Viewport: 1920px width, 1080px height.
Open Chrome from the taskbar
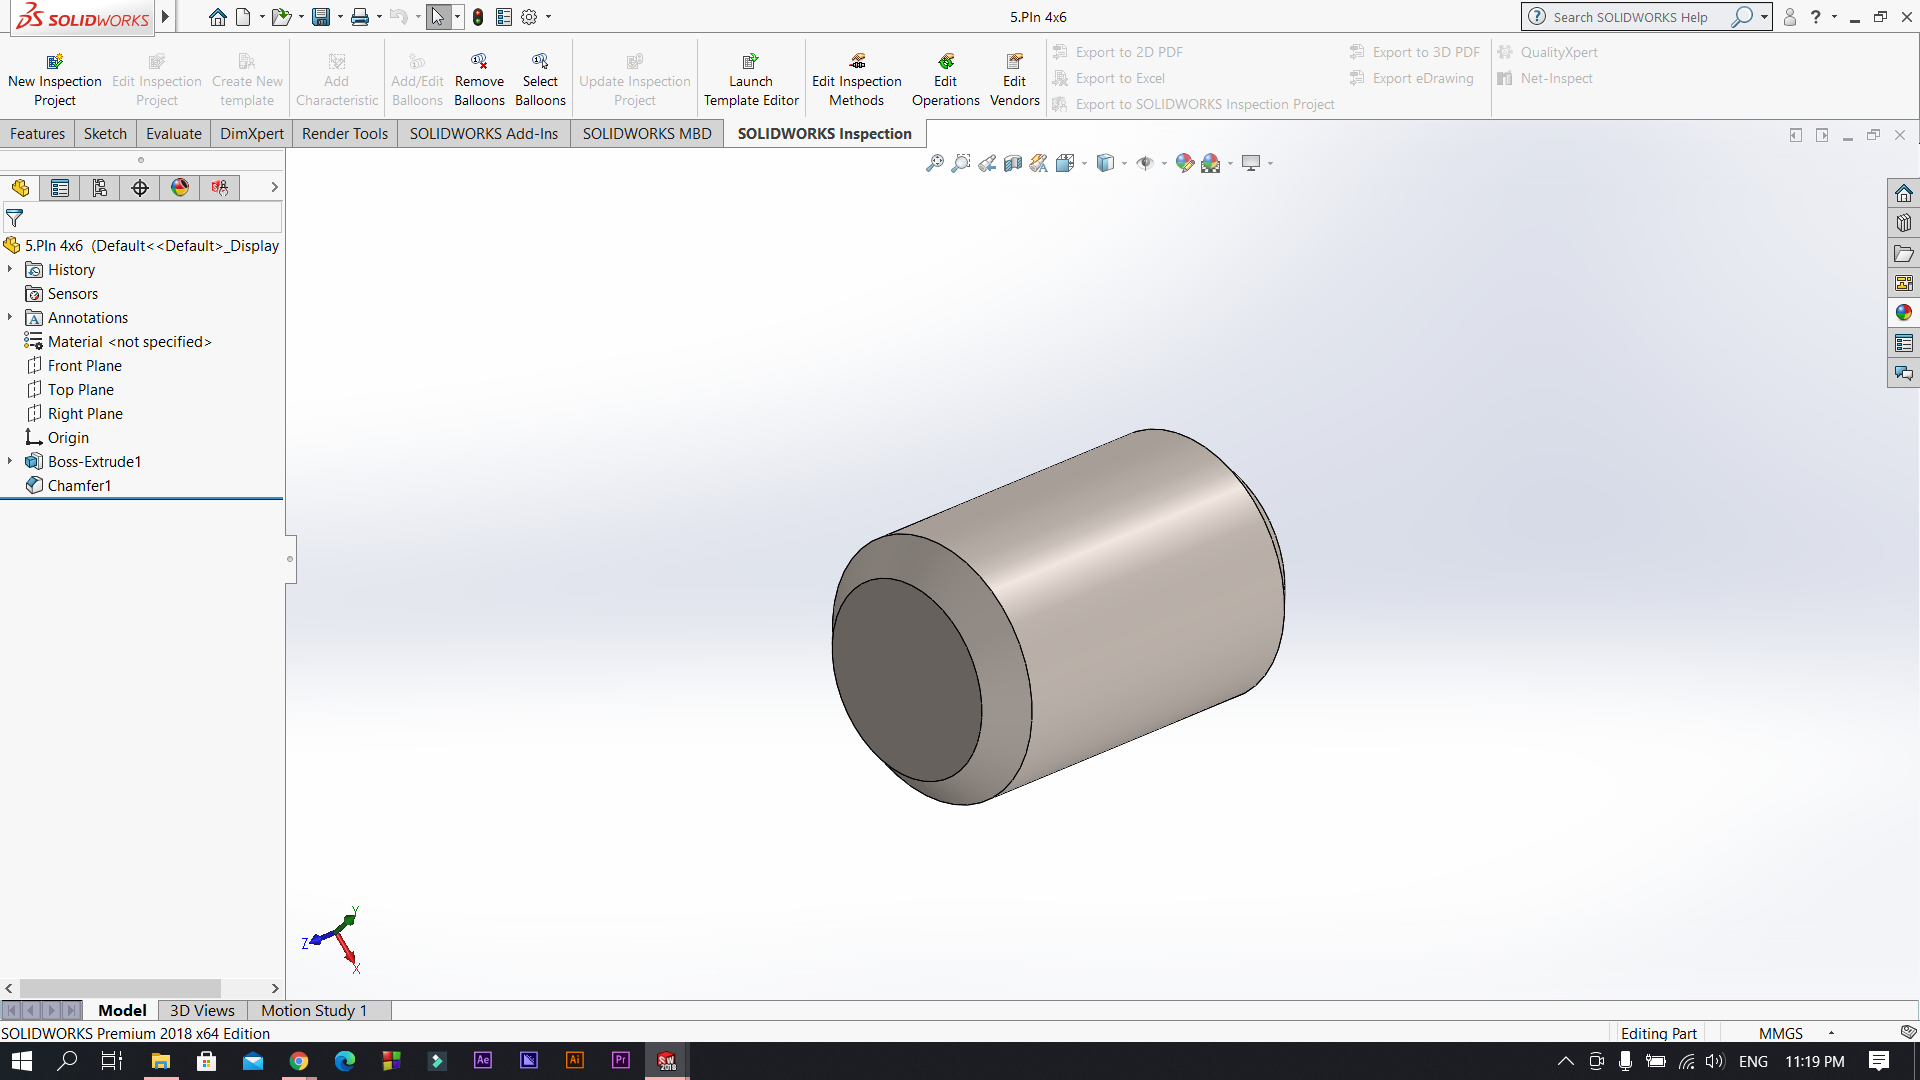pos(299,1061)
